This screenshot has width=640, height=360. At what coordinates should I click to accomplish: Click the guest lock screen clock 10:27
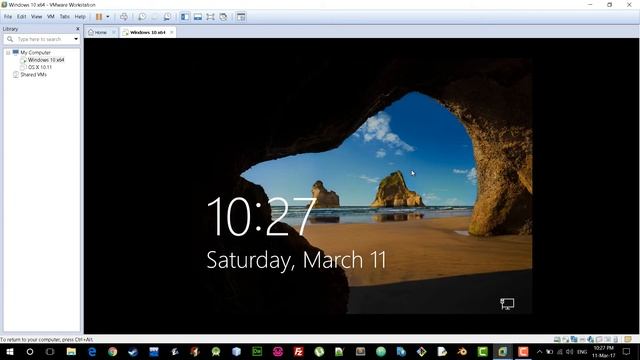(262, 216)
